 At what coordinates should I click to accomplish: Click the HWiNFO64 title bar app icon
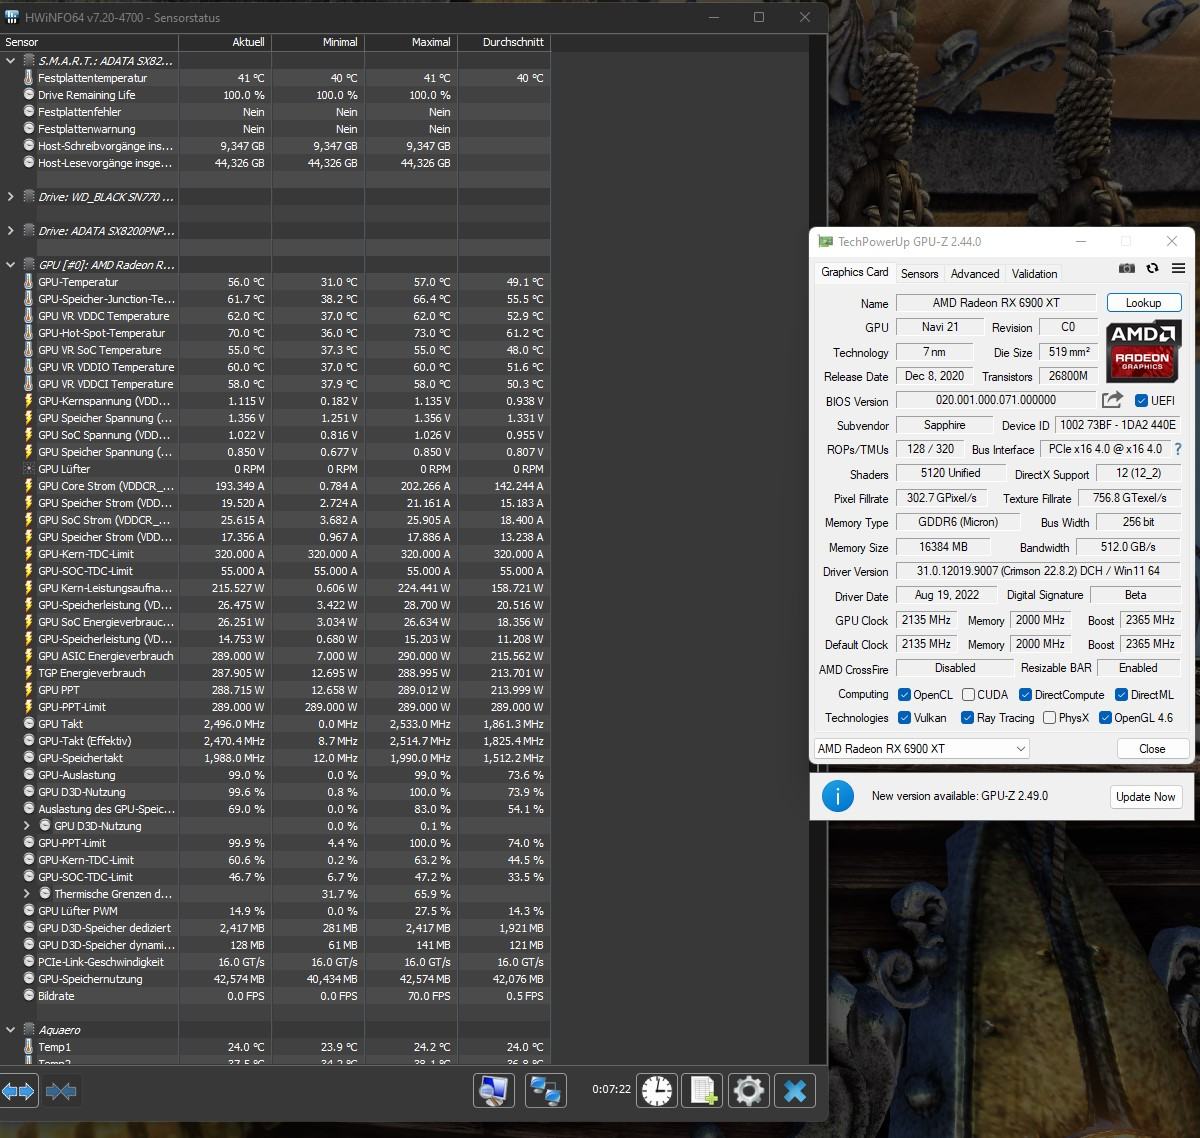point(12,17)
